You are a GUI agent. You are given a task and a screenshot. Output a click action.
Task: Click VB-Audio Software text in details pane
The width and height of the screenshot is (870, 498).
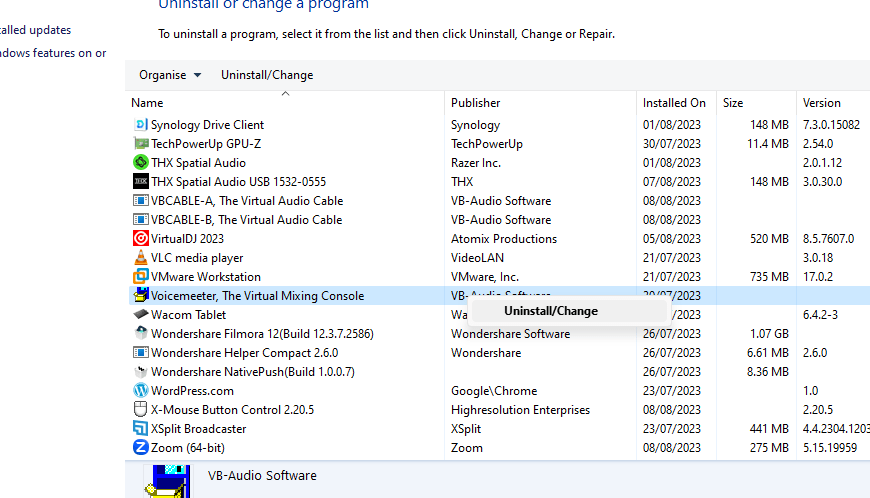click(262, 475)
